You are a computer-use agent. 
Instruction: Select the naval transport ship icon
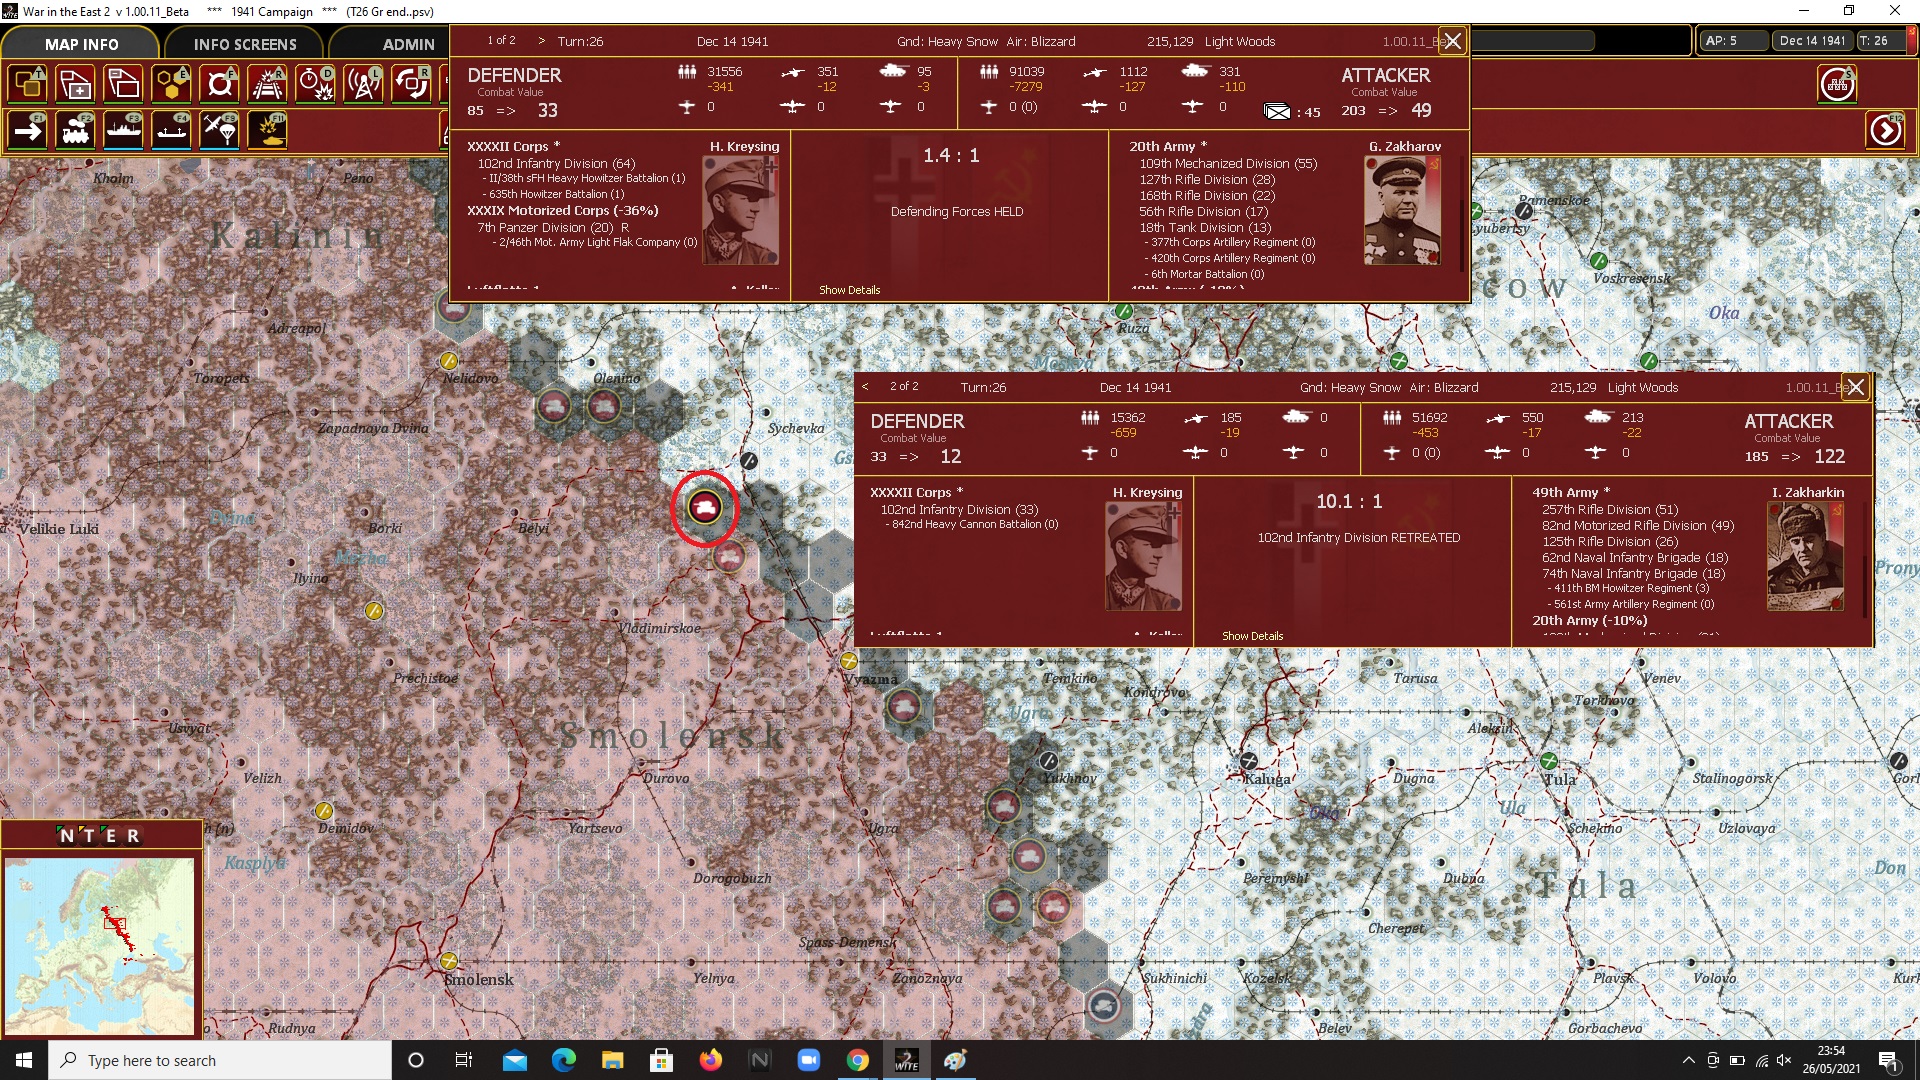[124, 130]
